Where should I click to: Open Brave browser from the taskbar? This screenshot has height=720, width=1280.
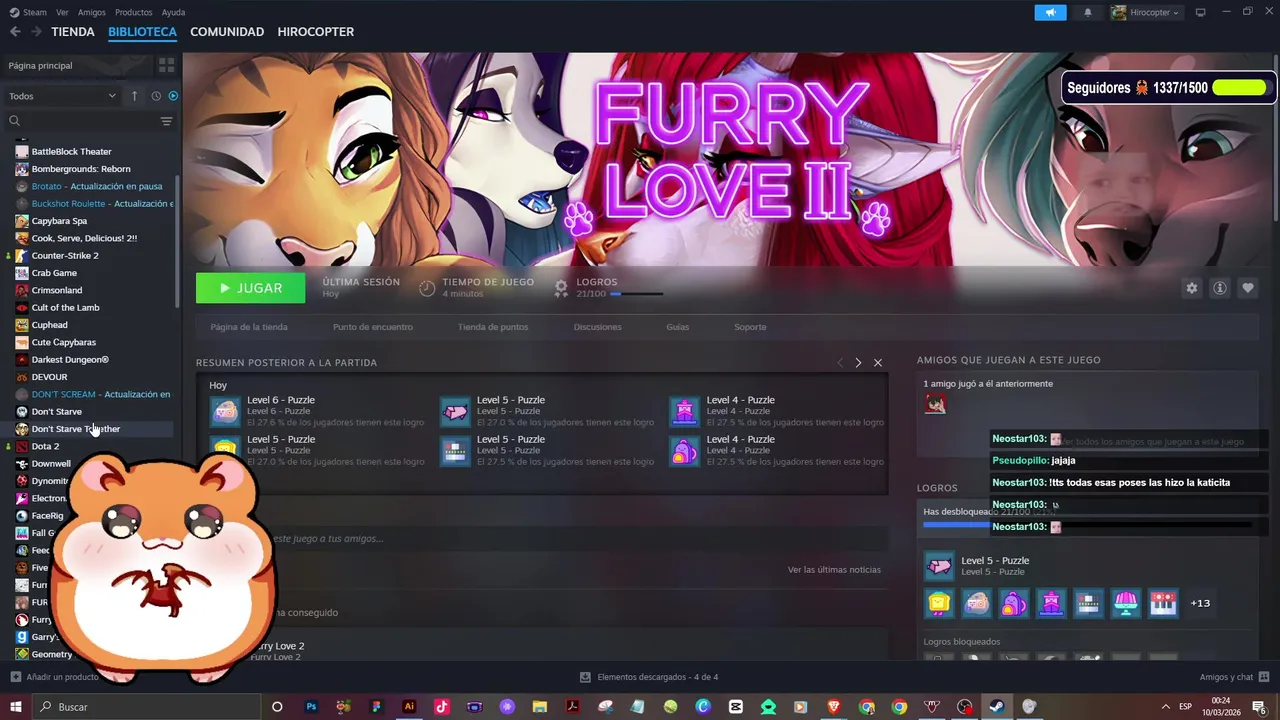[x=834, y=707]
